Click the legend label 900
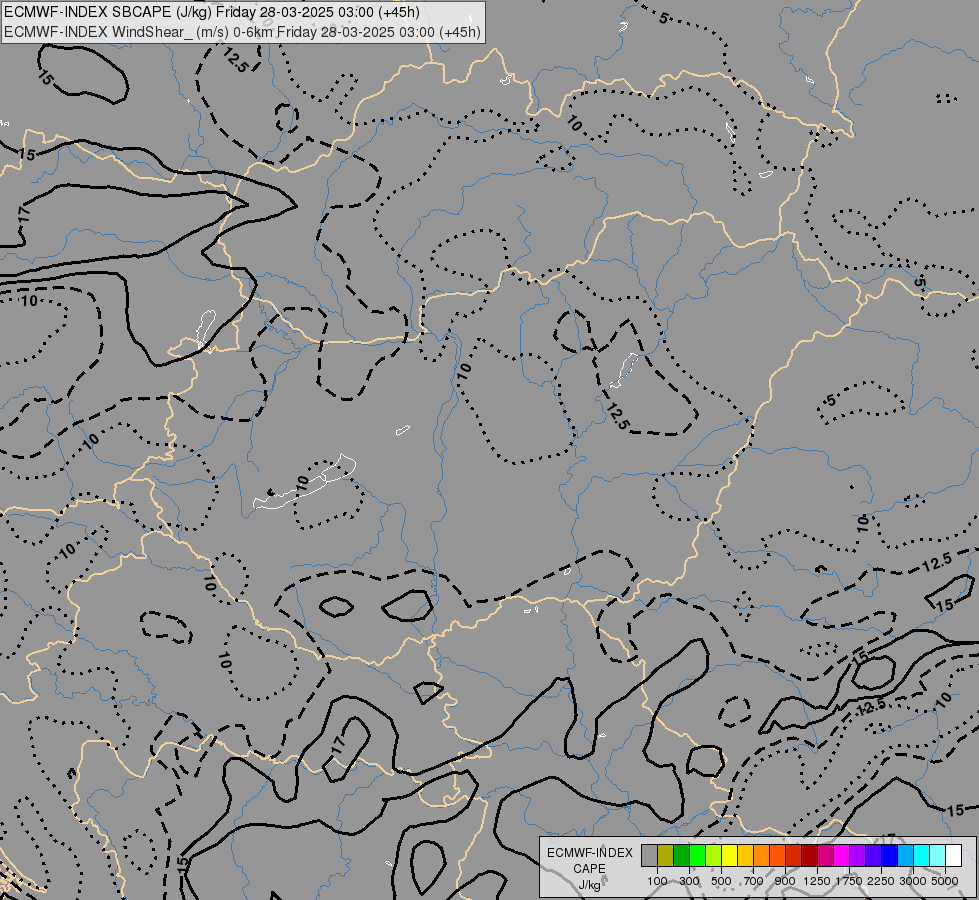The height and width of the screenshot is (900, 979). coord(785,881)
